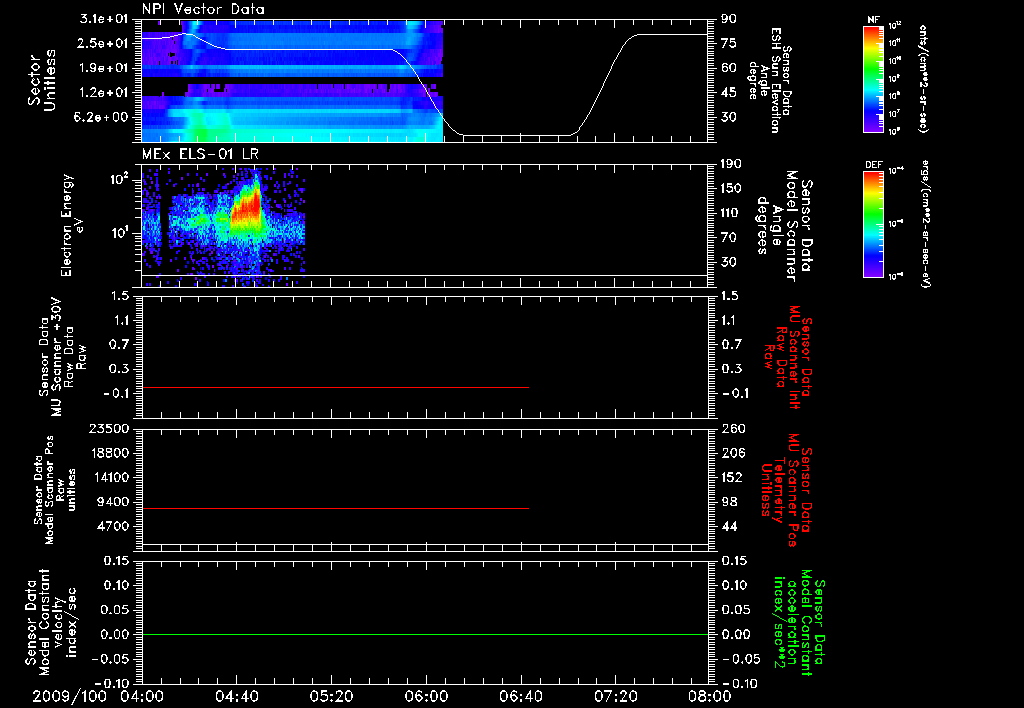Click the 10^2 electron energy tick label
The width and height of the screenshot is (1024, 708).
pyautogui.click(x=121, y=179)
